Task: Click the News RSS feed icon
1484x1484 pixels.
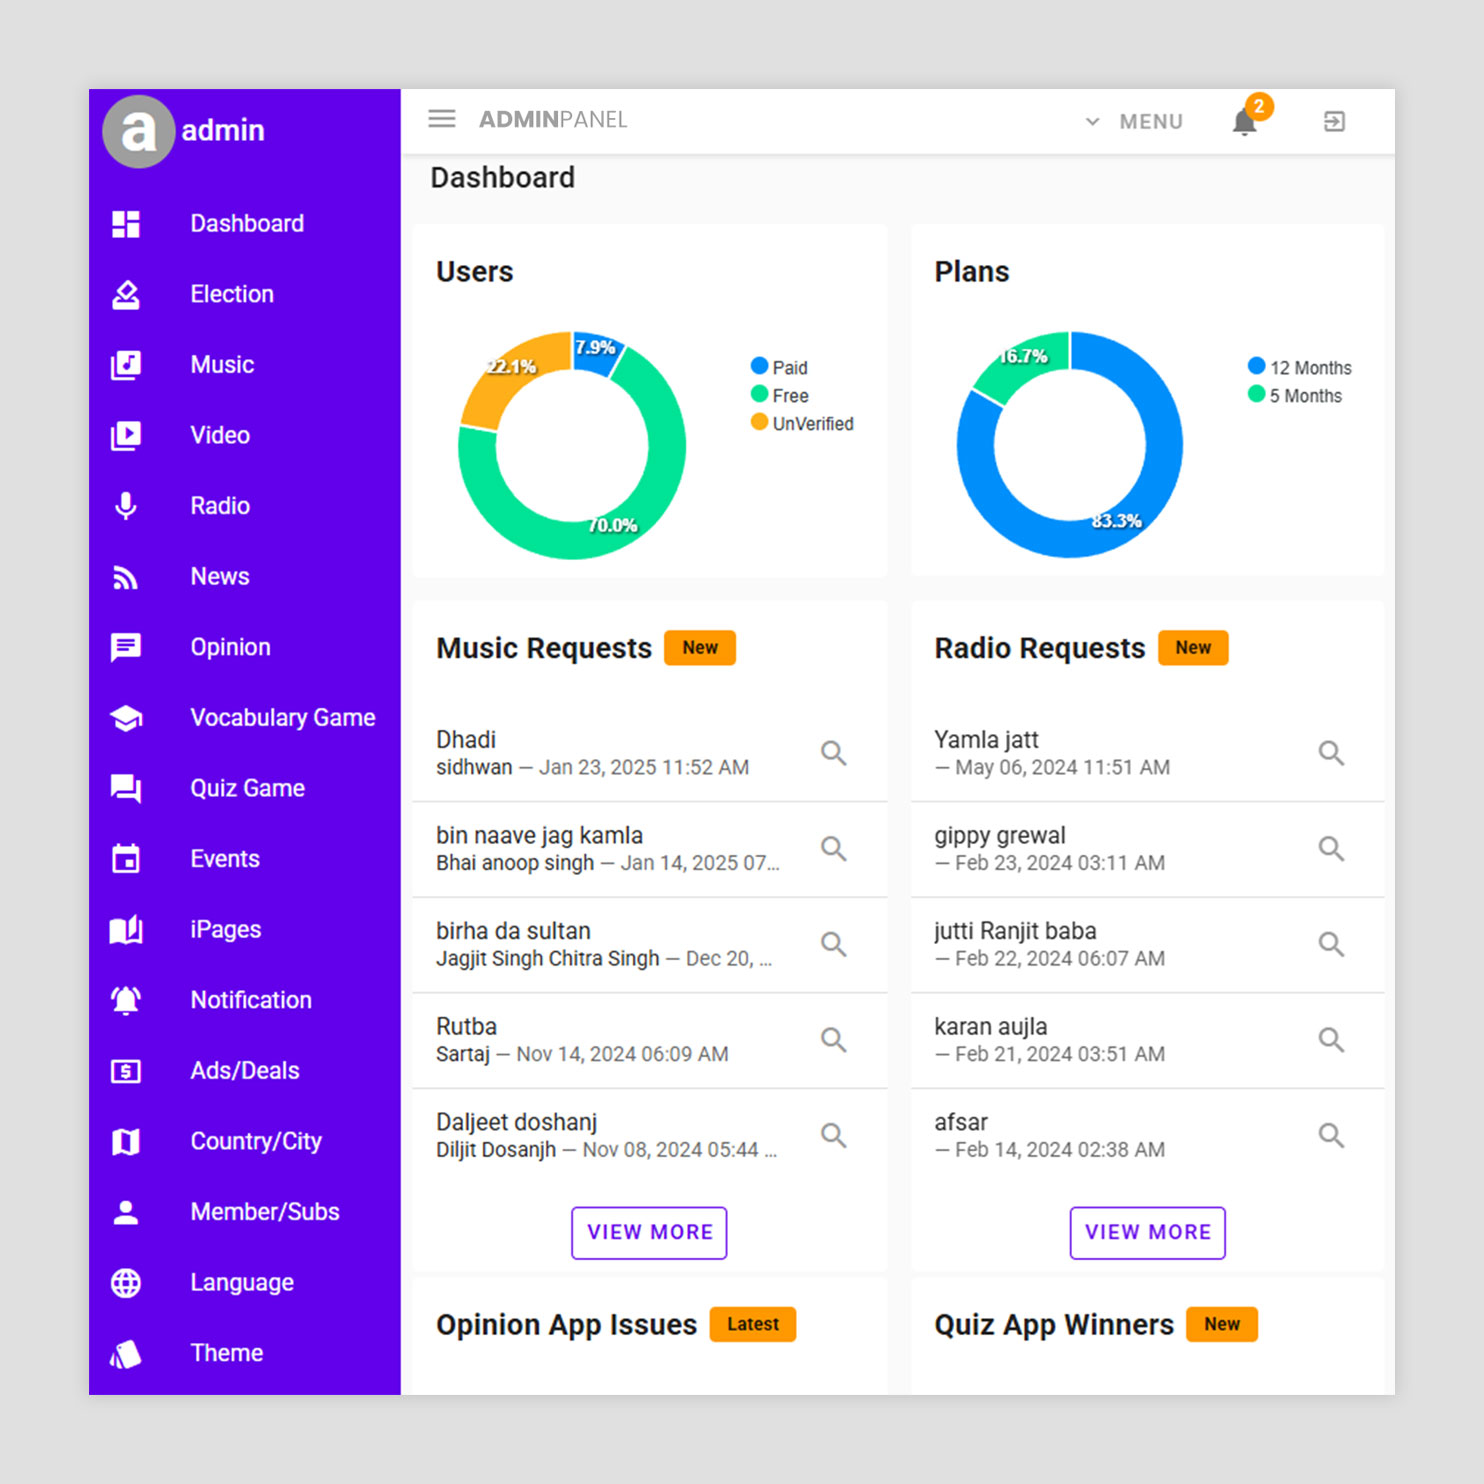Action: coord(126,577)
